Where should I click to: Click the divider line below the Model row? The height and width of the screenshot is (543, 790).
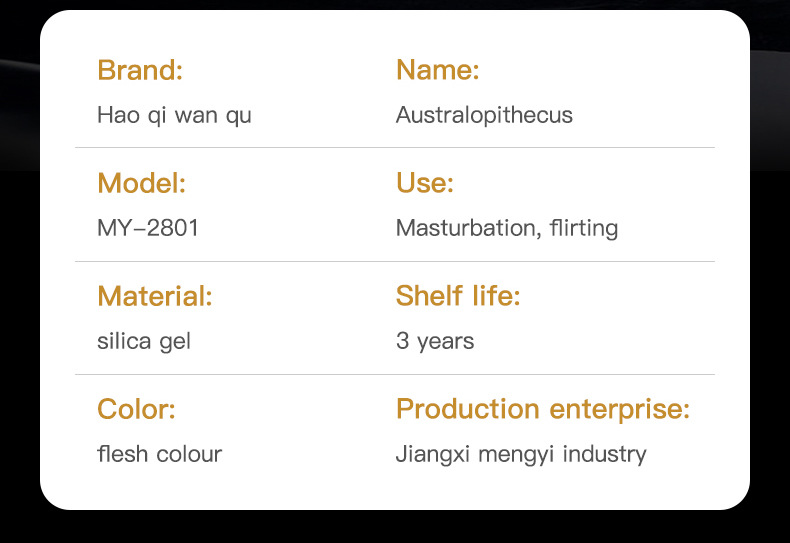tap(395, 261)
